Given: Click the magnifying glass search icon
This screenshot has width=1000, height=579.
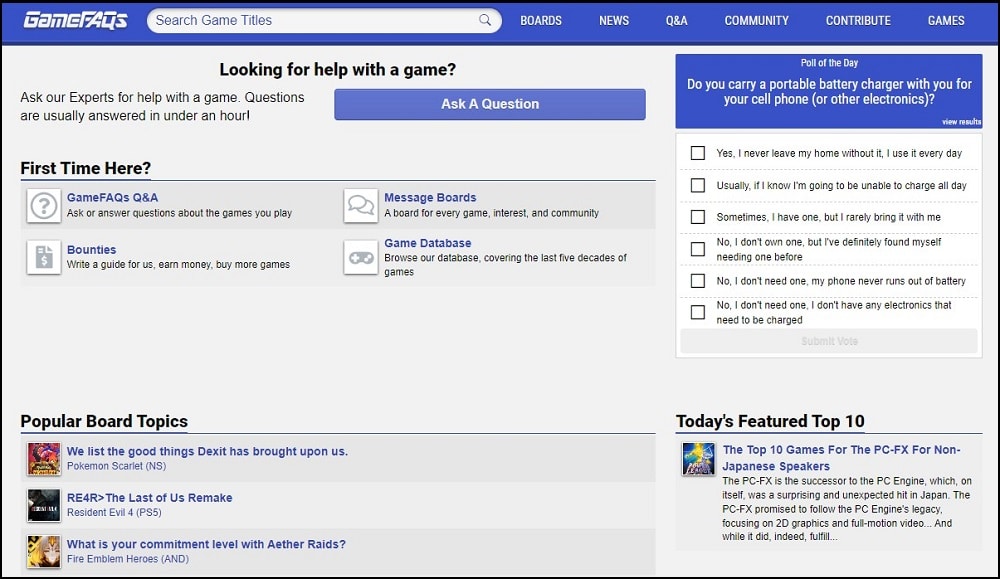Looking at the screenshot, I should 485,20.
